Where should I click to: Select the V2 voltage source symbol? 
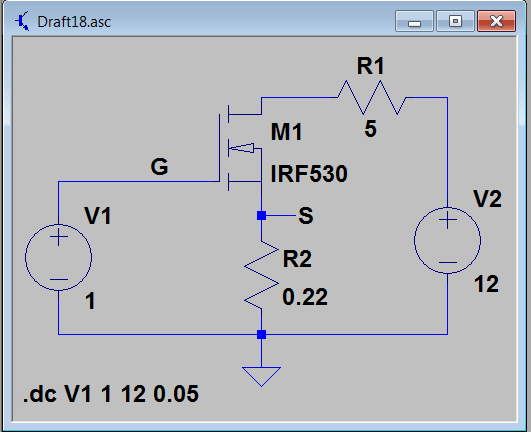click(x=447, y=240)
